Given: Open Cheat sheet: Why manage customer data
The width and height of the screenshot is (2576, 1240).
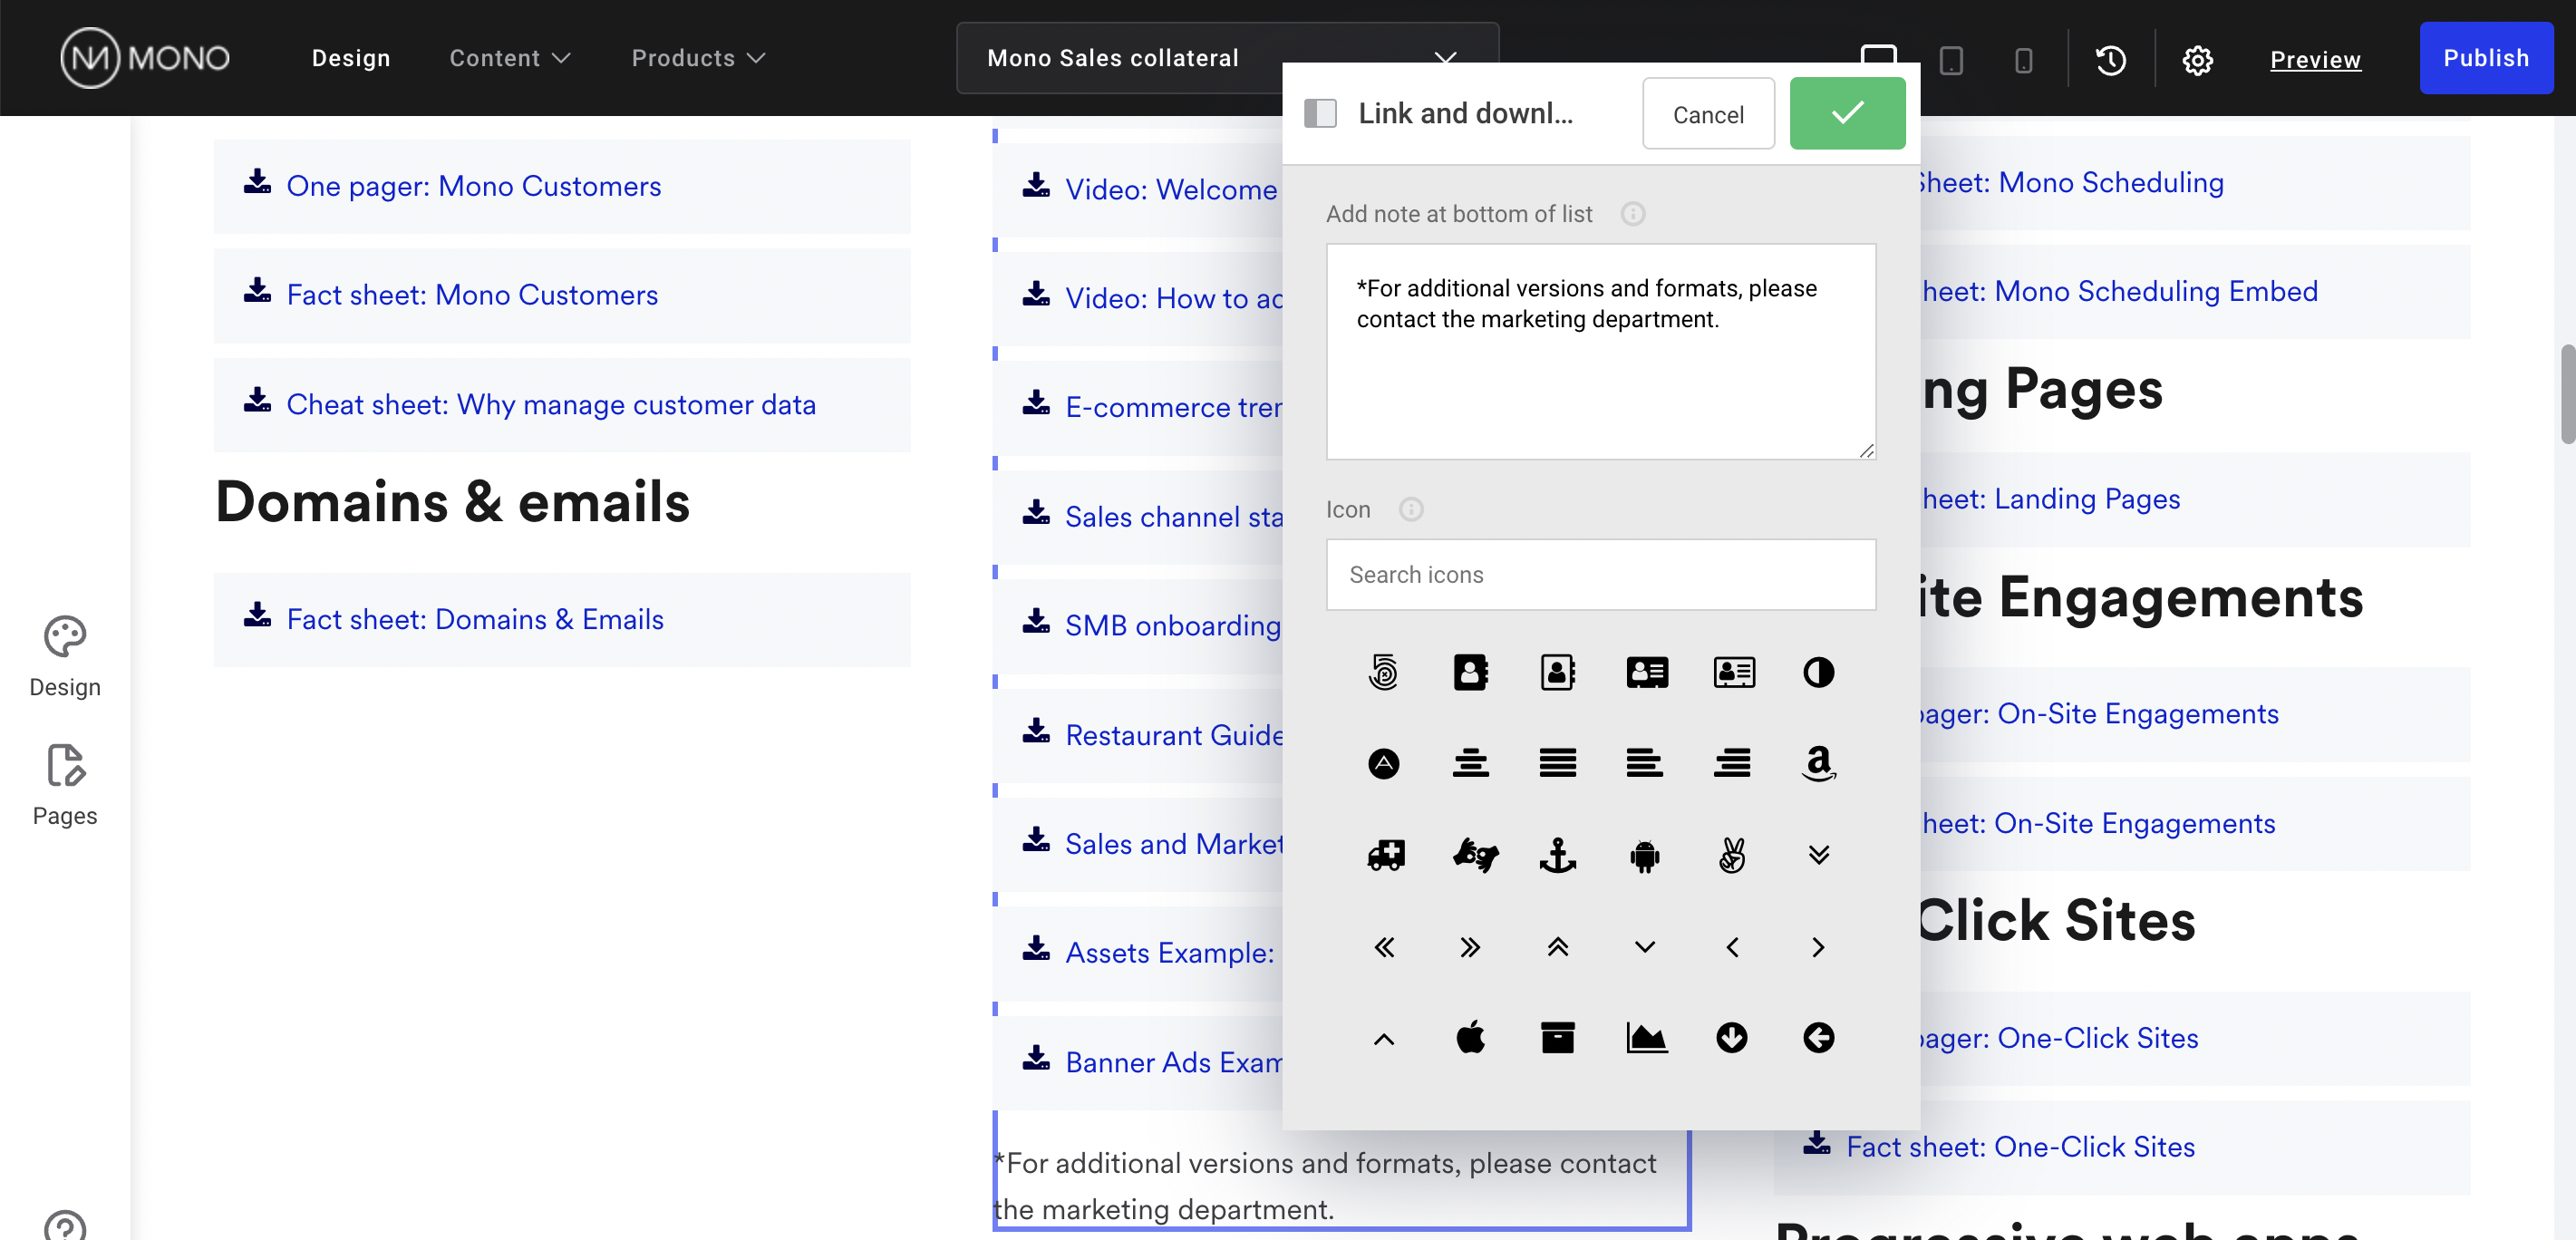Looking at the screenshot, I should (x=551, y=404).
